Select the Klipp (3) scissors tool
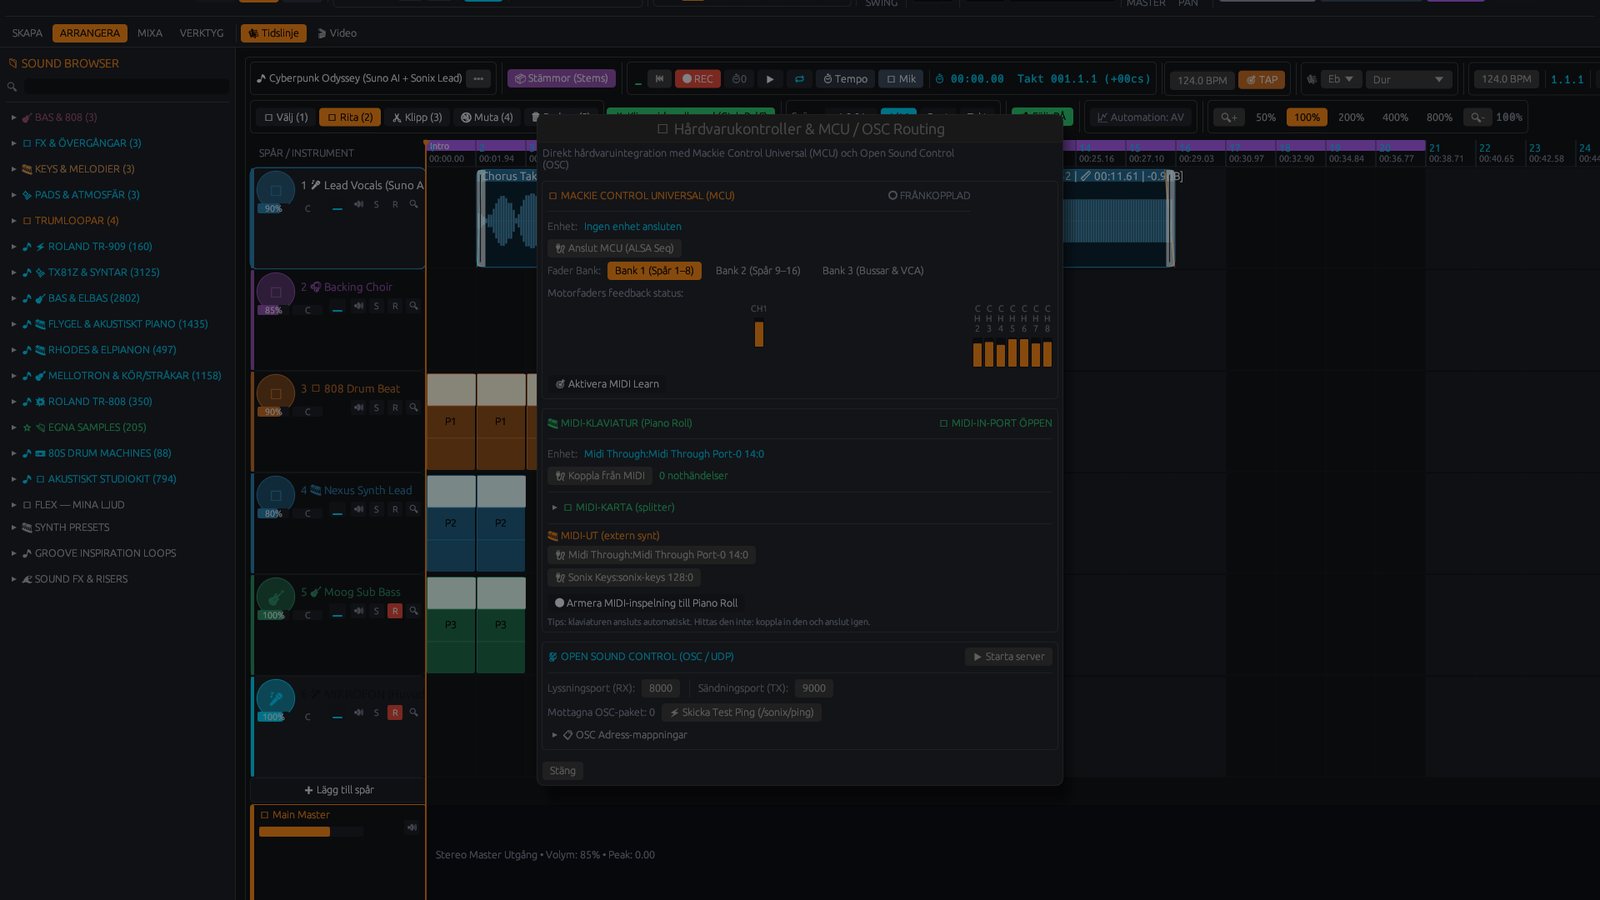The height and width of the screenshot is (900, 1600). 416,117
